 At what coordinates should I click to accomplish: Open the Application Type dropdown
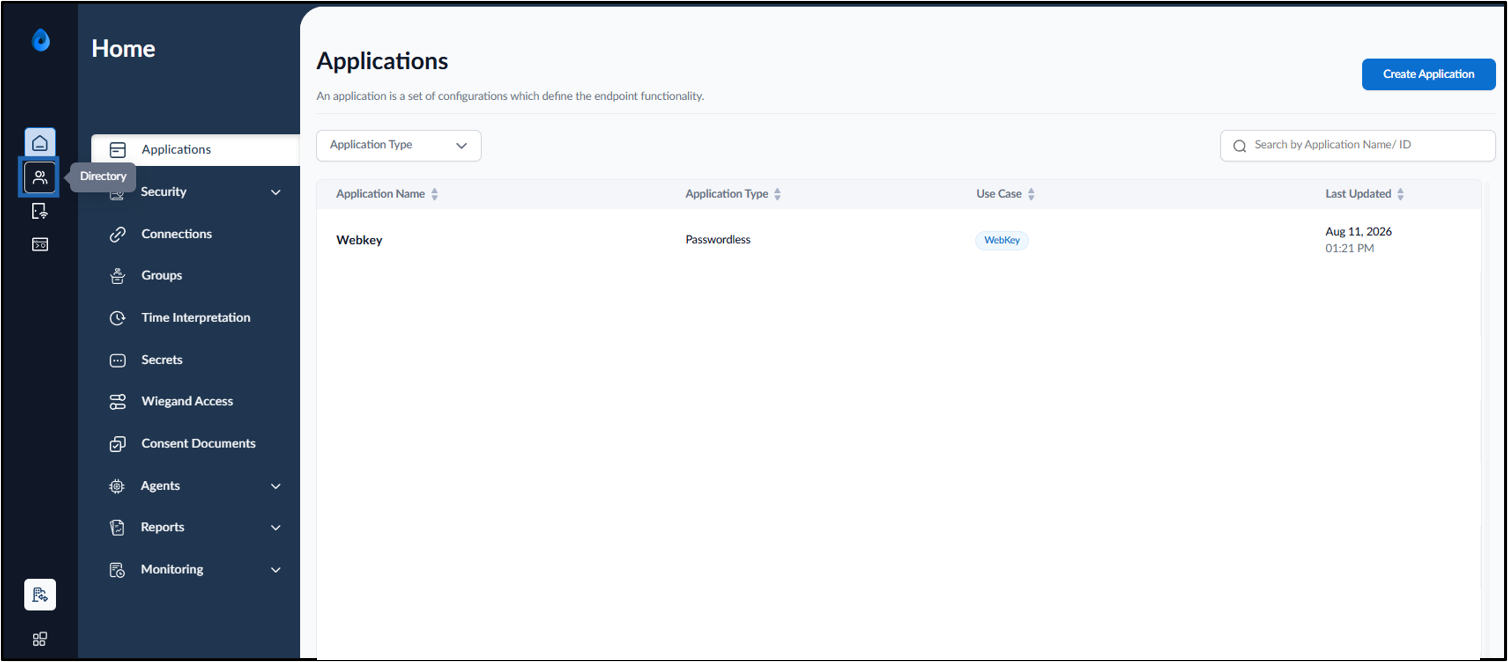(399, 145)
